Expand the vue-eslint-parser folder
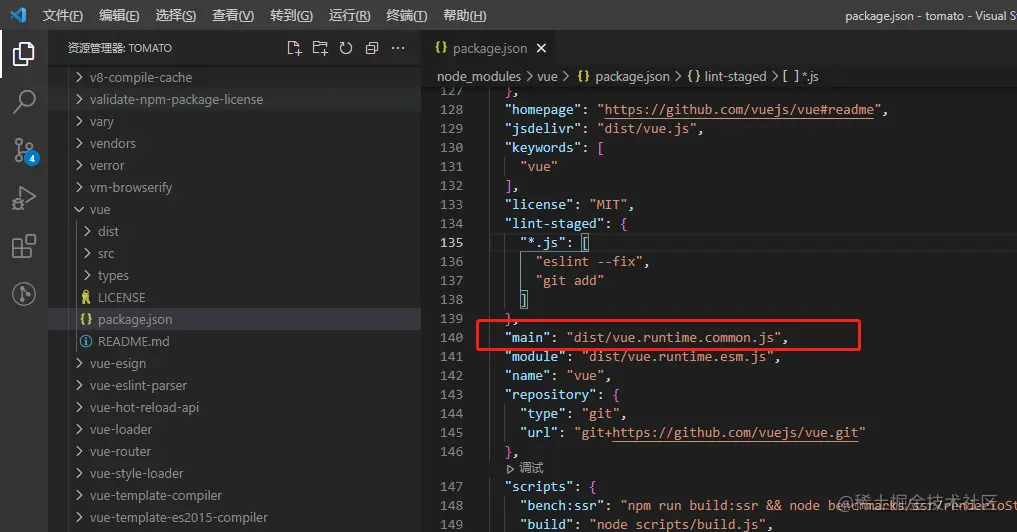Viewport: 1017px width, 532px height. (x=234, y=385)
